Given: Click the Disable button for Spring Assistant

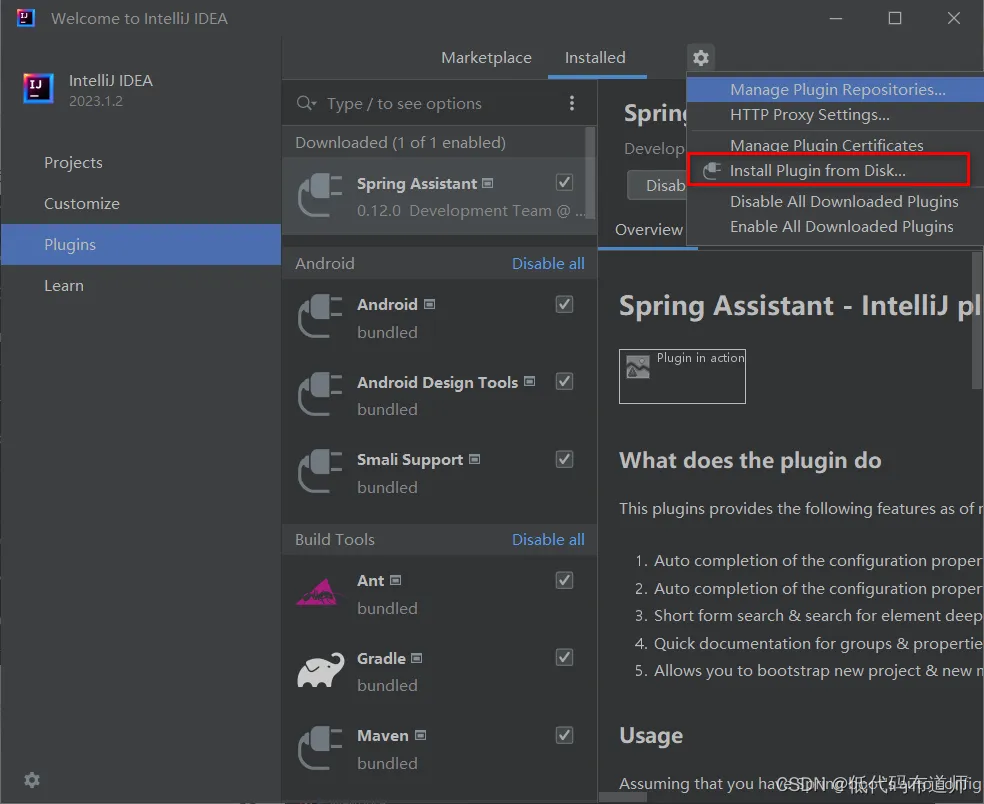Looking at the screenshot, I should (657, 185).
